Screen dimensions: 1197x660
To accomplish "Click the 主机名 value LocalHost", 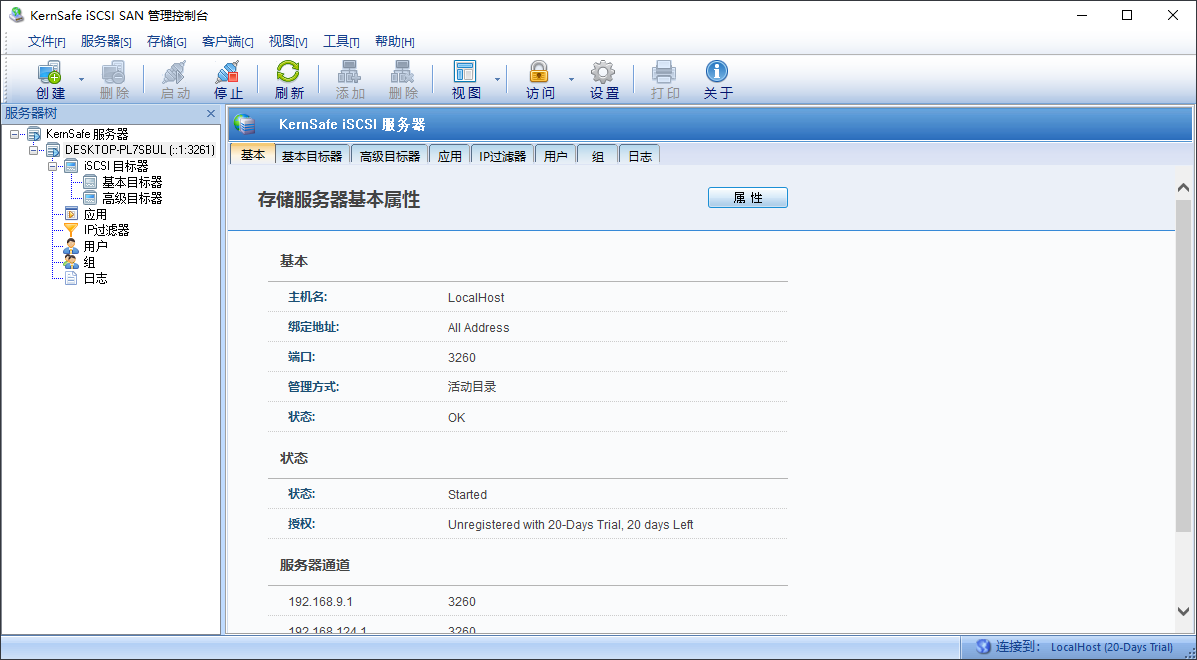I will point(476,298).
